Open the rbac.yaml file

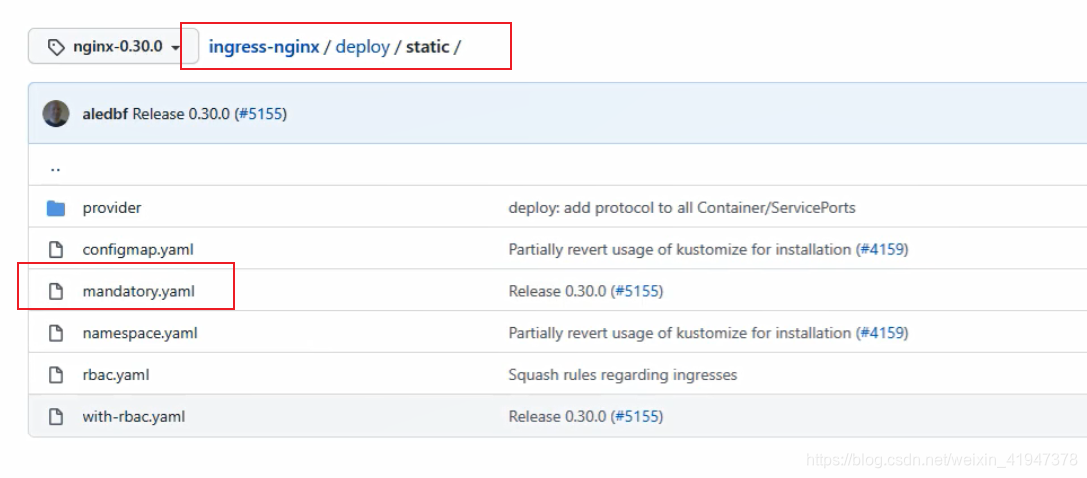(x=116, y=375)
